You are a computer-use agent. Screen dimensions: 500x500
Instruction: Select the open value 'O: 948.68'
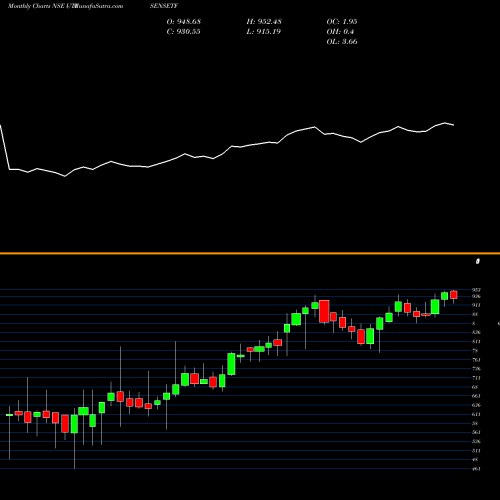pyautogui.click(x=184, y=22)
